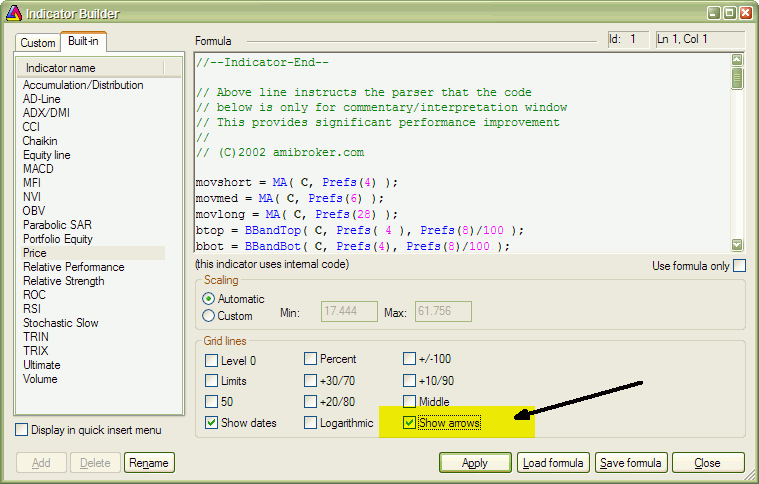Enable the Logarithmic grid checkbox
Image resolution: width=759 pixels, height=484 pixels.
[311, 423]
